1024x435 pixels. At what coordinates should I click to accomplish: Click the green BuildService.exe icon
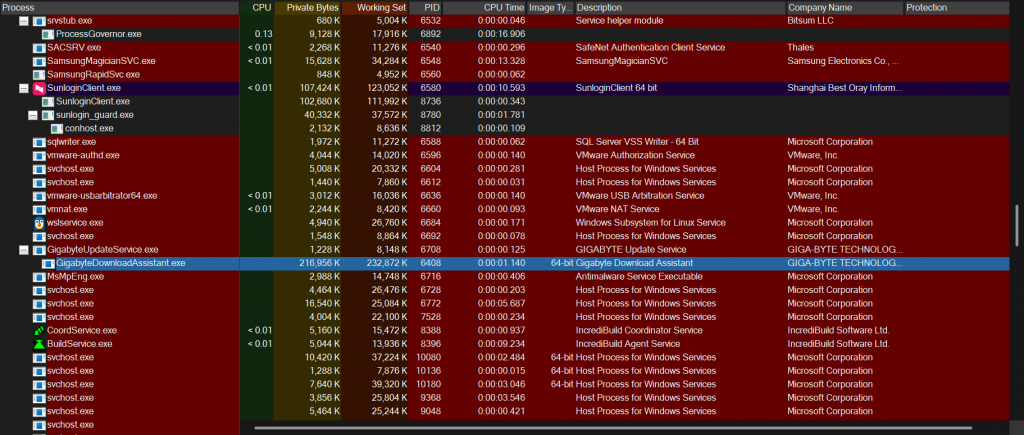click(39, 344)
